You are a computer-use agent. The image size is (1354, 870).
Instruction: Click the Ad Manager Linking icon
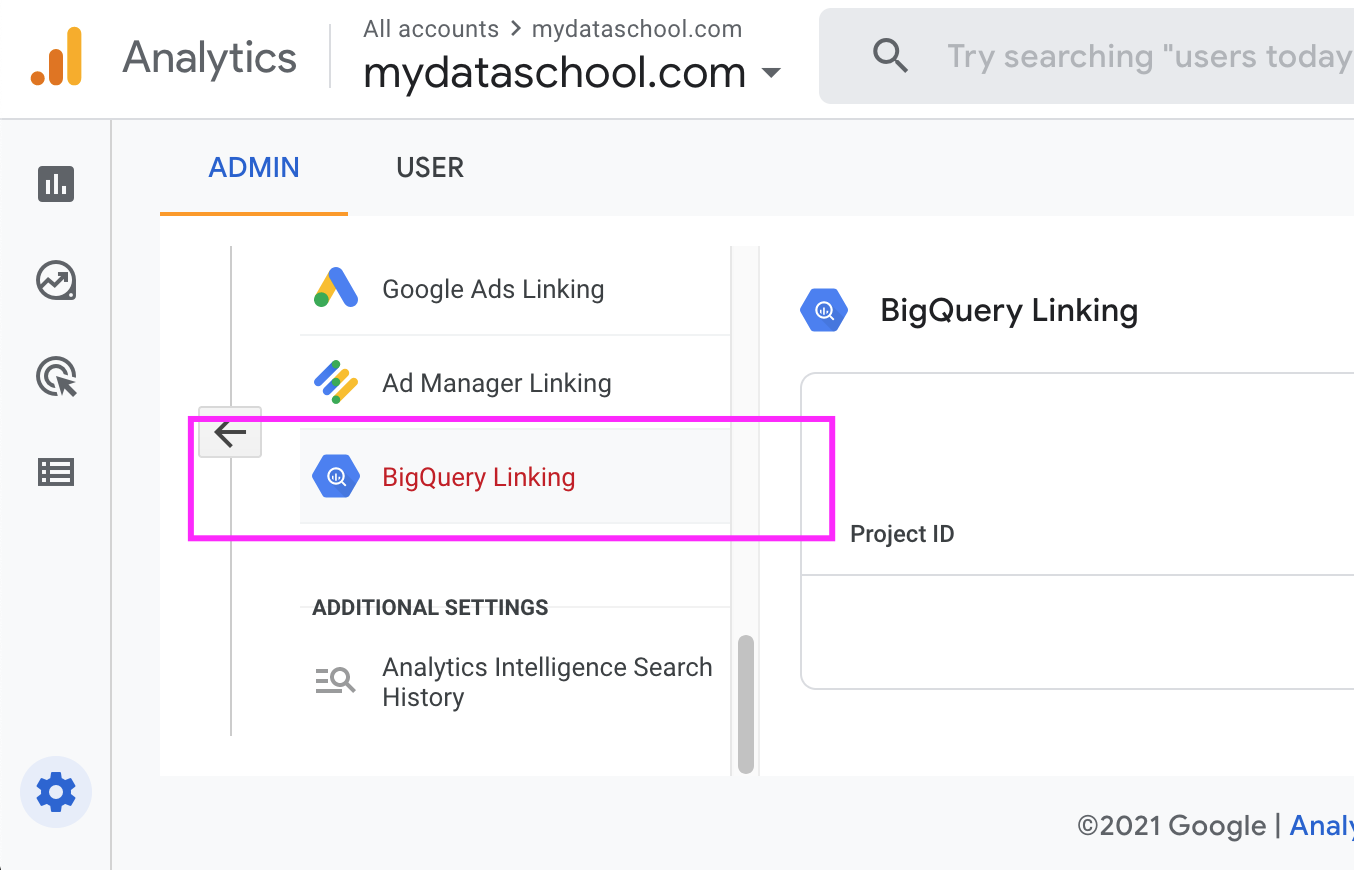point(336,382)
